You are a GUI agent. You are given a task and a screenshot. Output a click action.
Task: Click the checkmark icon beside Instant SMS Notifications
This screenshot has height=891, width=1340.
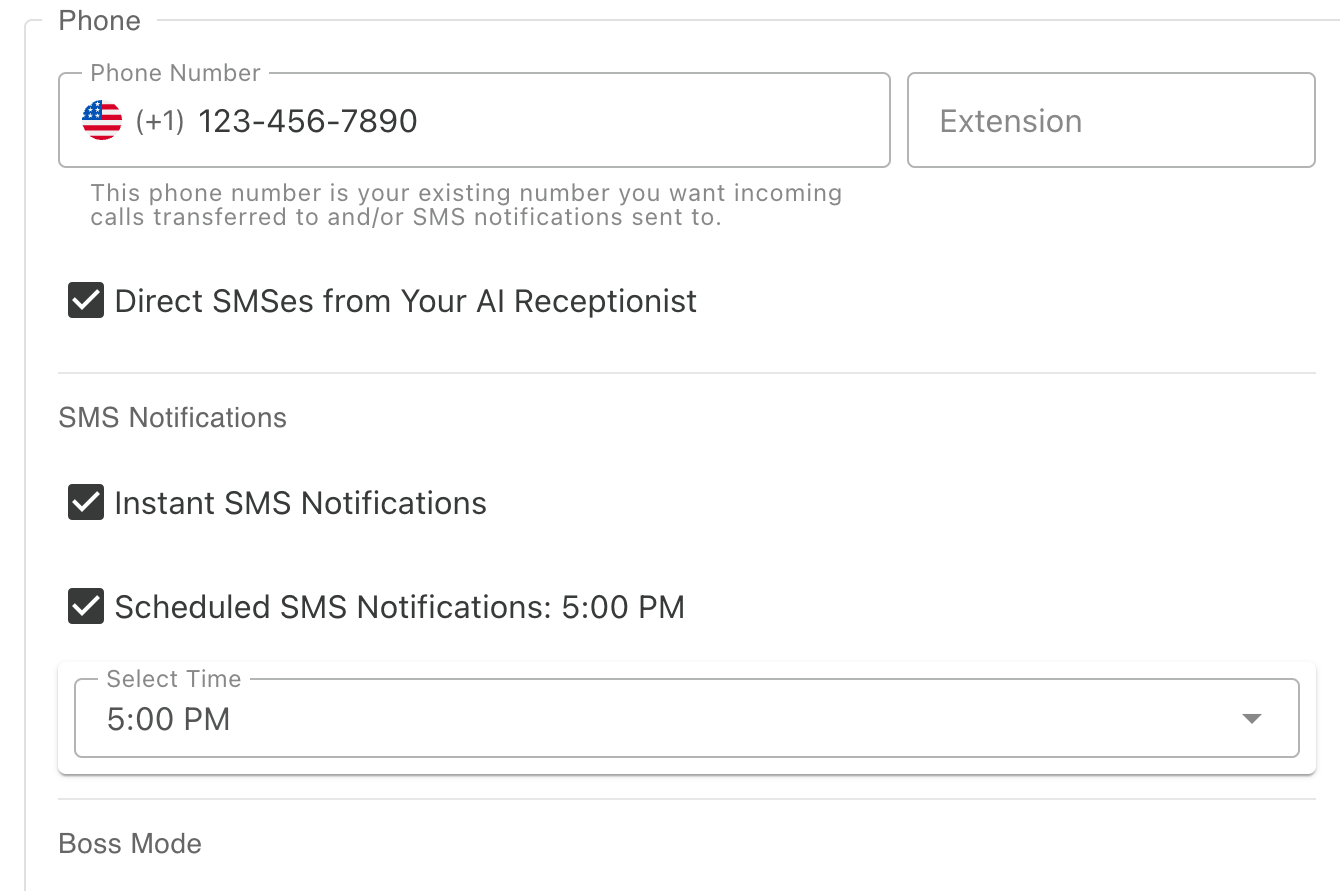click(x=85, y=502)
